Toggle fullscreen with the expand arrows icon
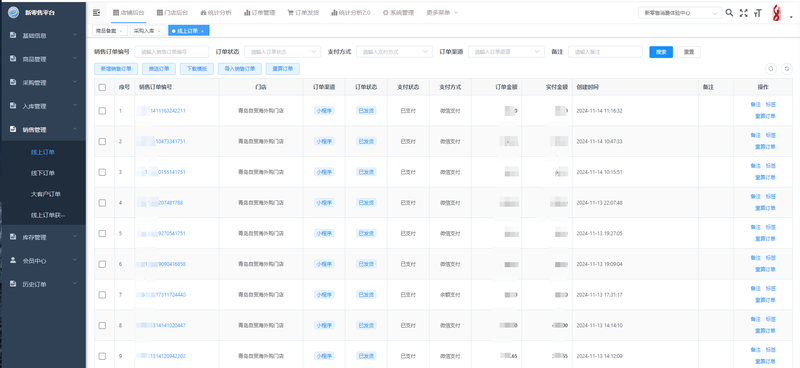The height and width of the screenshot is (368, 800). 743,13
